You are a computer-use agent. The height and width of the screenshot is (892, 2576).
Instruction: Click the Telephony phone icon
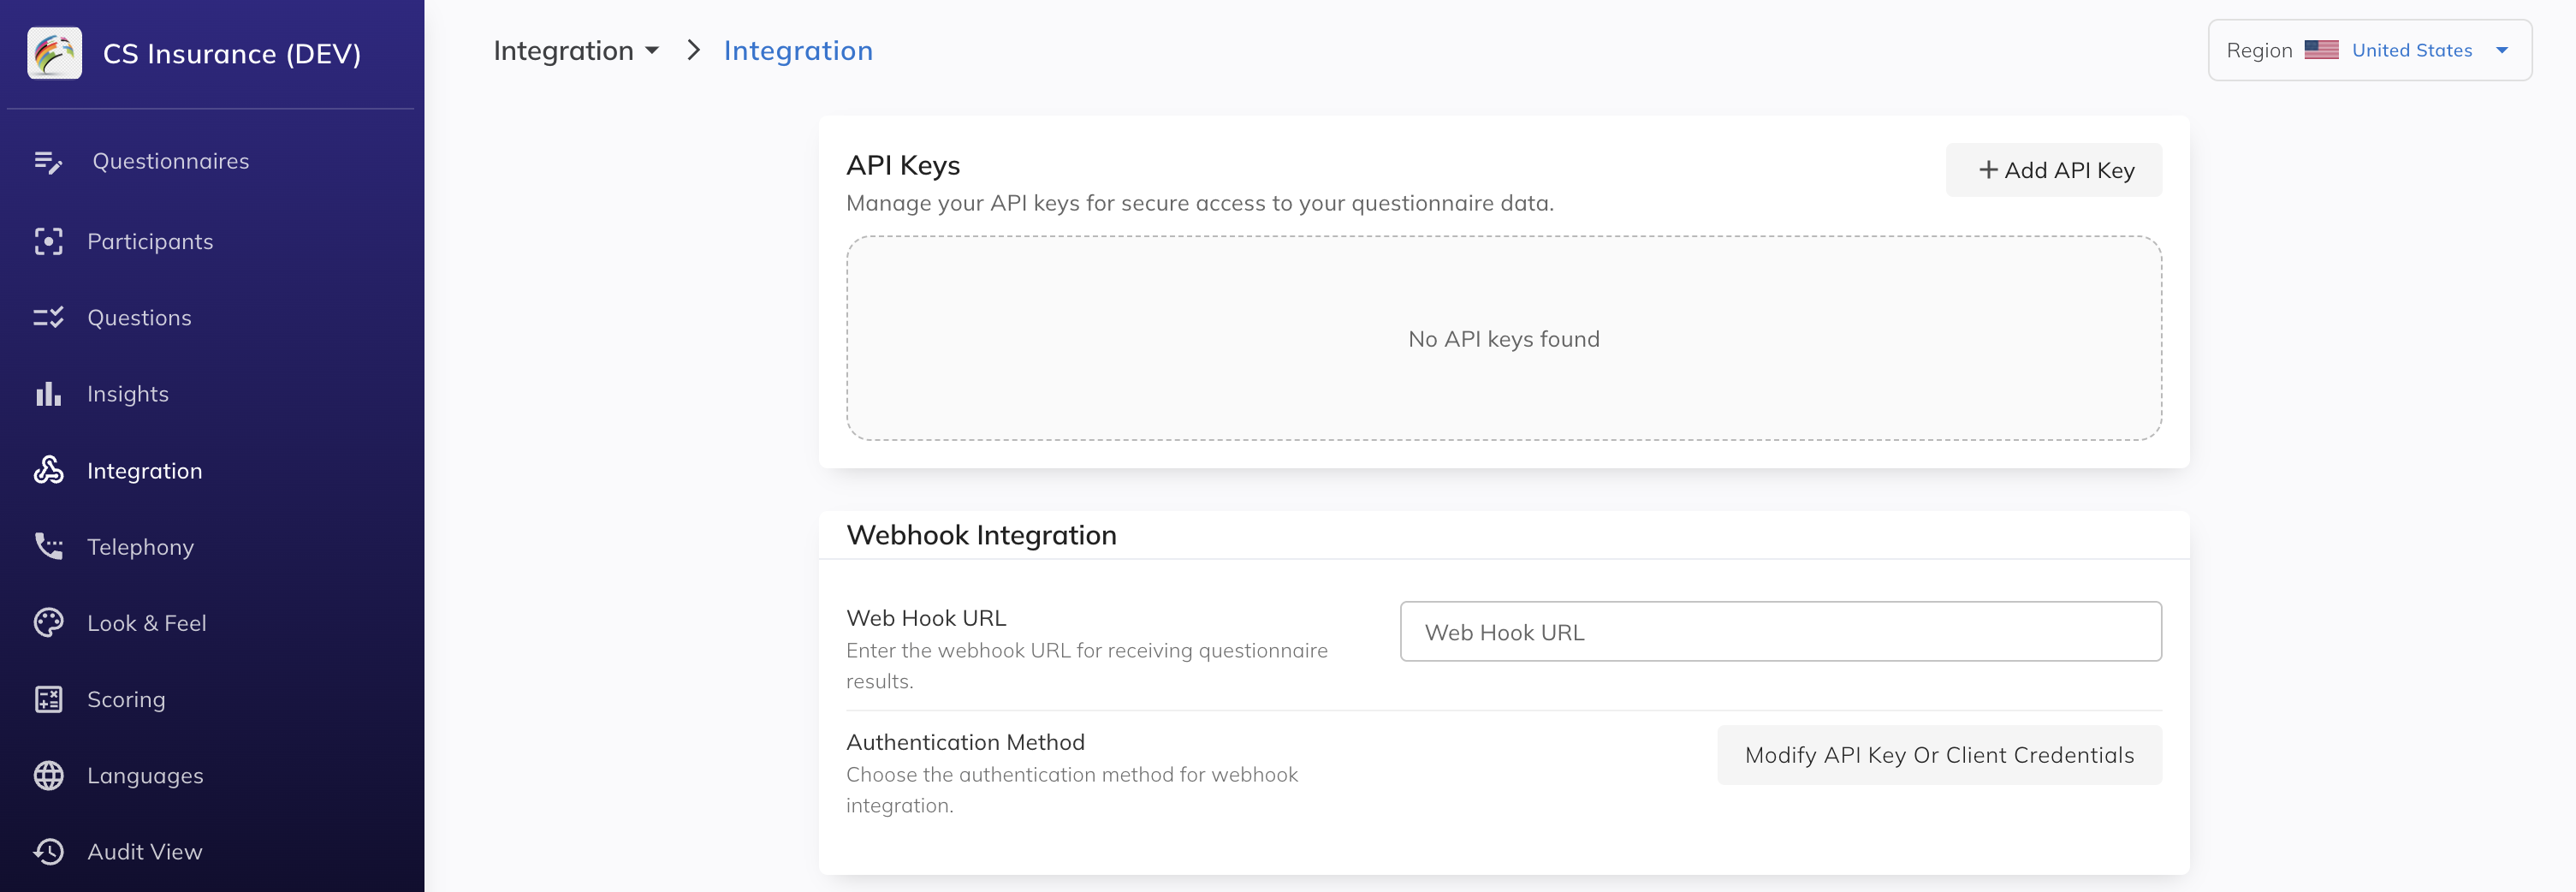(48, 546)
